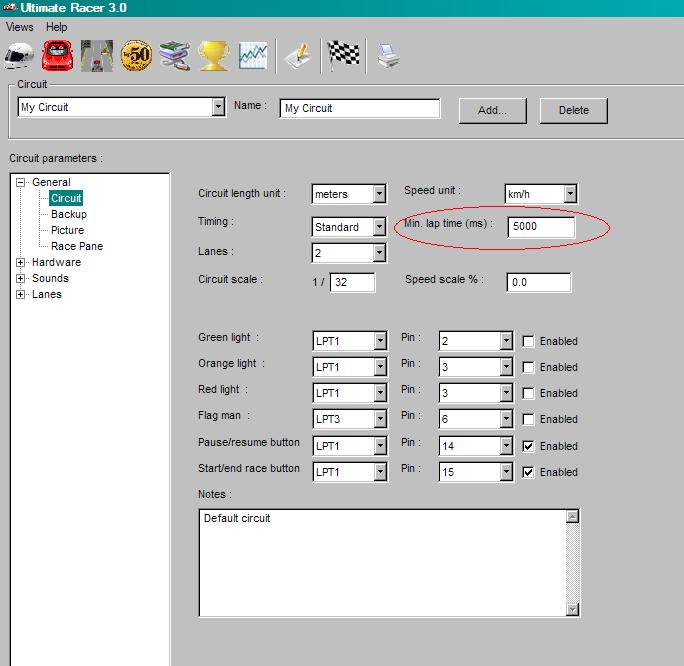Open the gold trophy icon

[213, 56]
